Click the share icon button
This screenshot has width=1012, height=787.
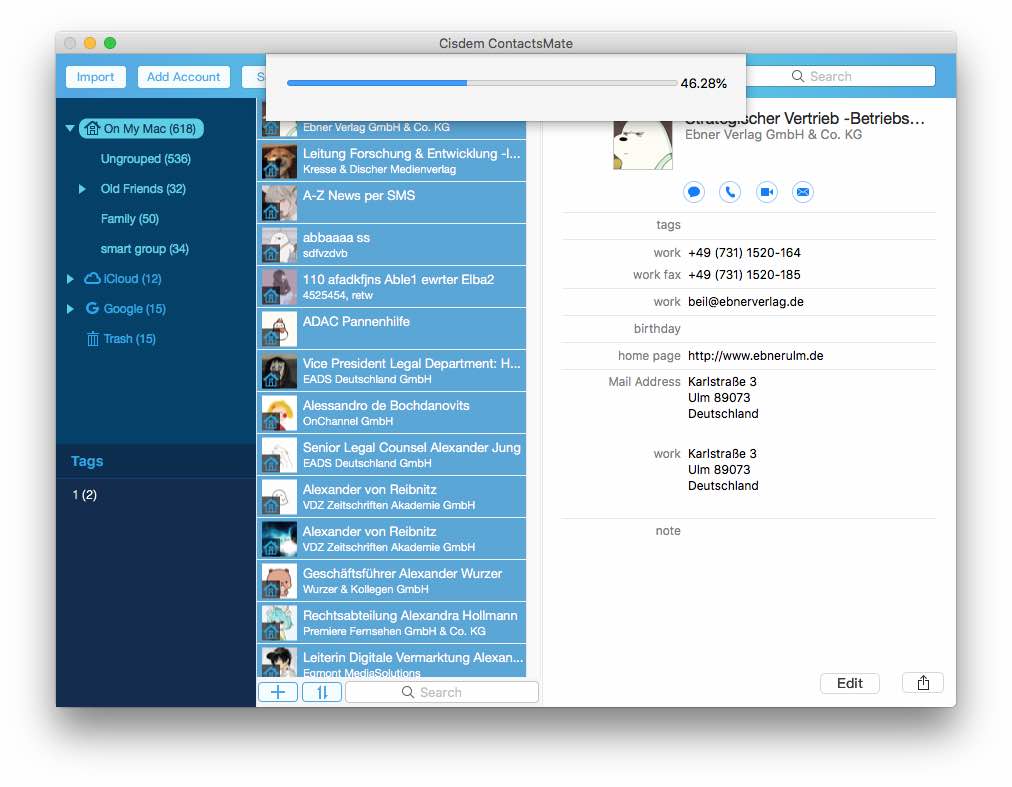point(923,683)
